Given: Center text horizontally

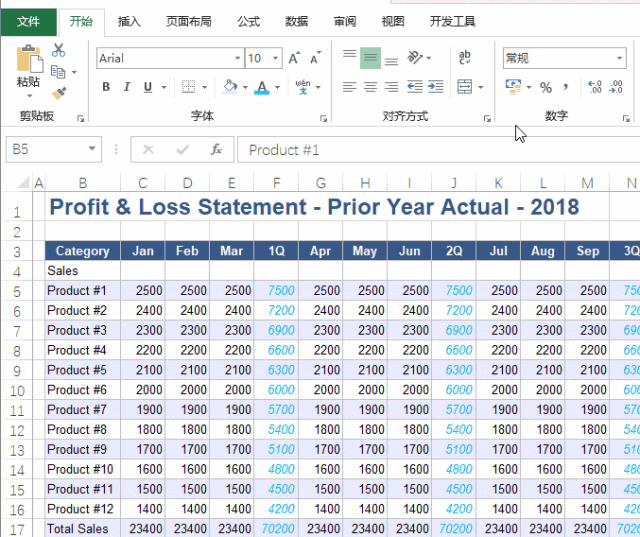Looking at the screenshot, I should [370, 87].
